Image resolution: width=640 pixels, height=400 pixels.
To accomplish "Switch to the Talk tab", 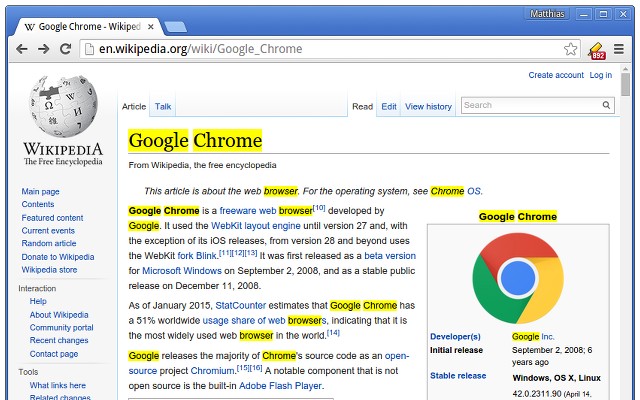I will (163, 107).
